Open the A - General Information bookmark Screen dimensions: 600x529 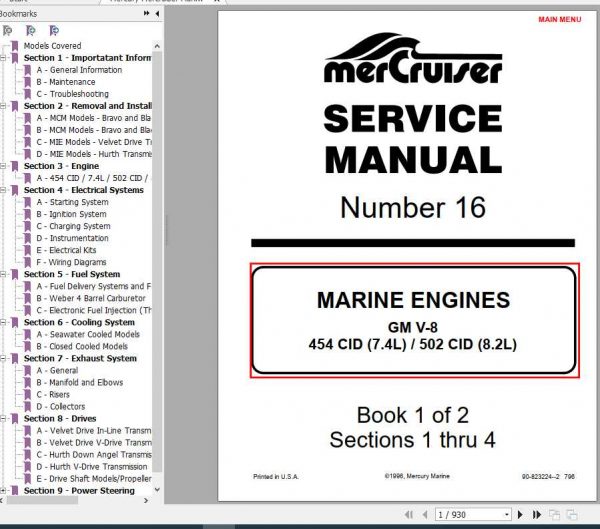tap(79, 70)
